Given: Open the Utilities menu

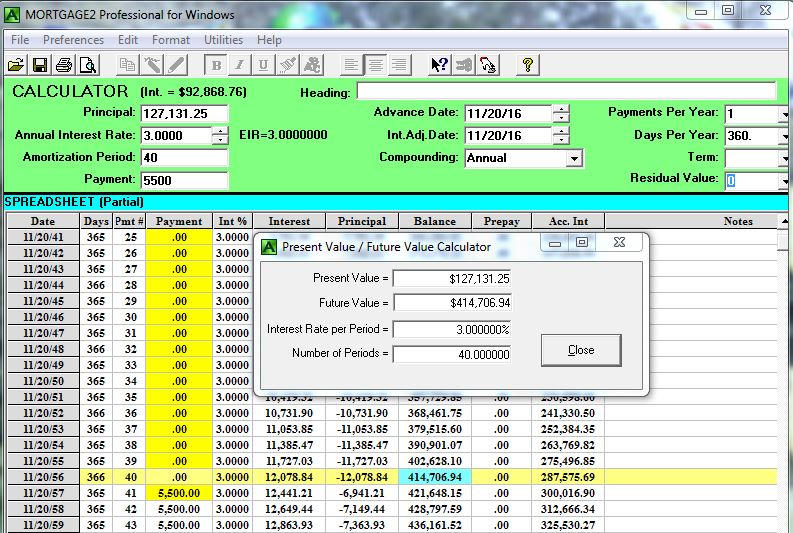Looking at the screenshot, I should (x=223, y=40).
